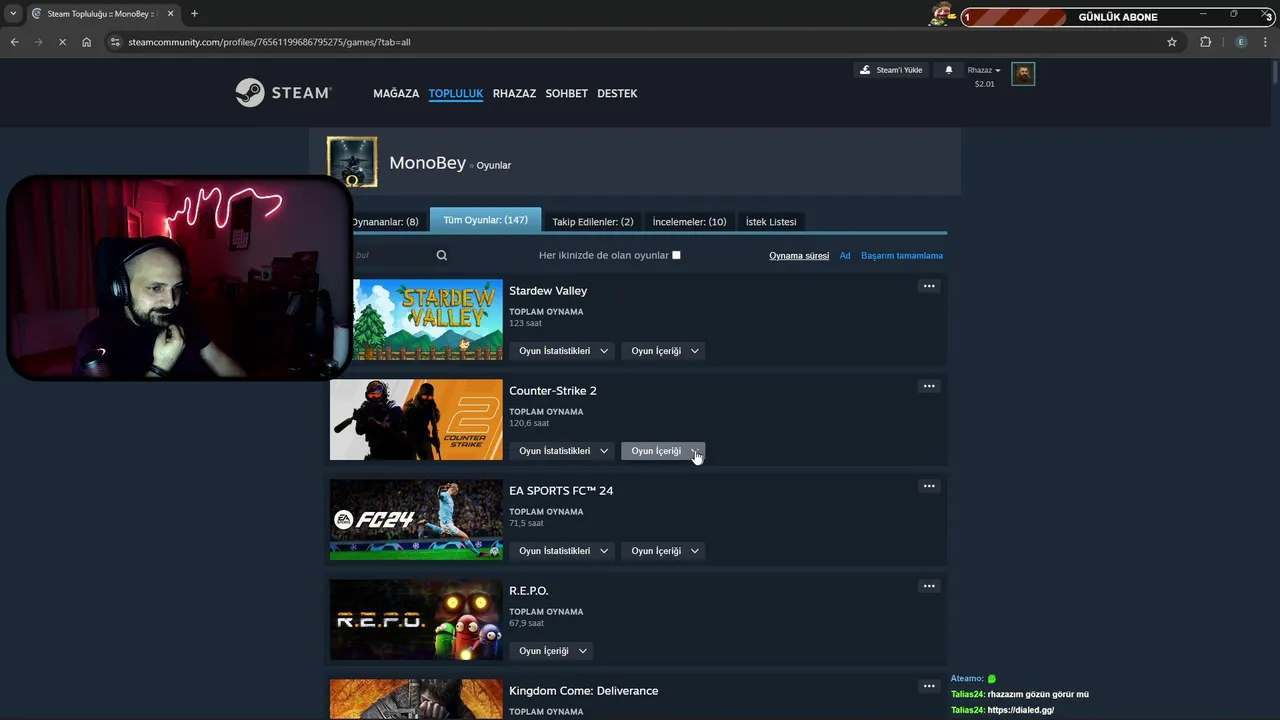Open EA SPORTS FC 24 game thumbnail
The image size is (1280, 720).
[416, 520]
